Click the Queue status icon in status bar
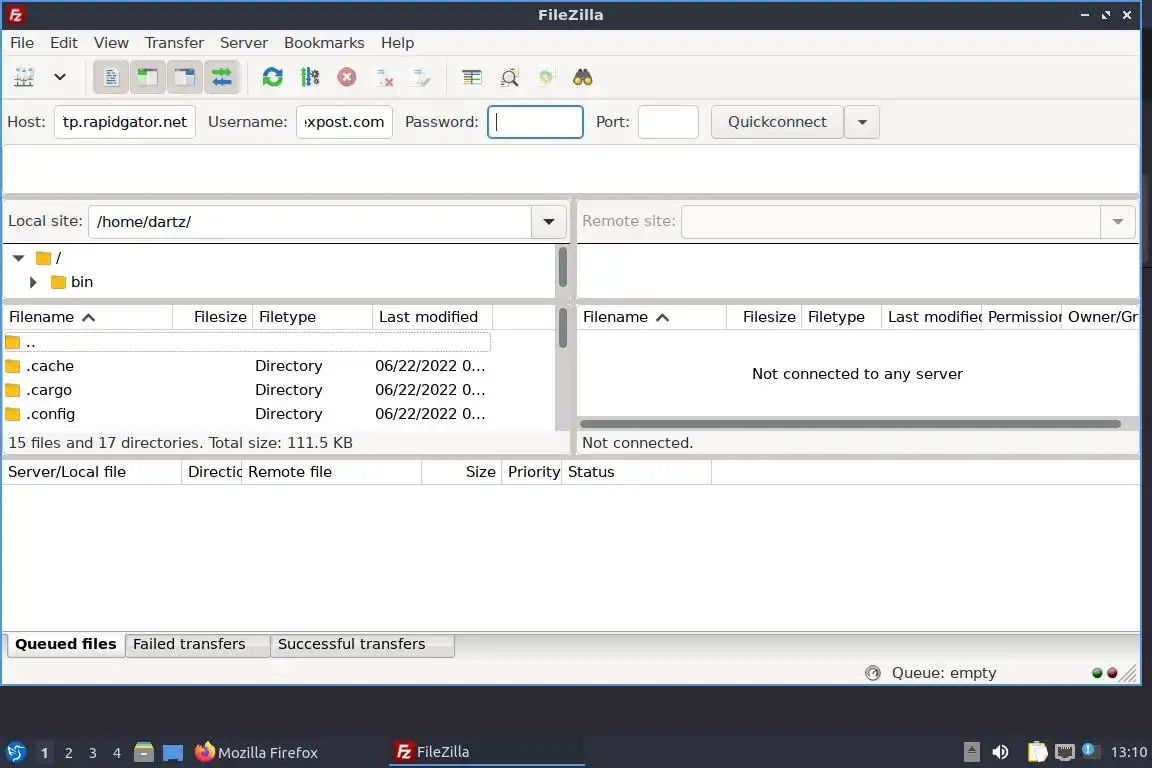The image size is (1152, 768). [x=873, y=673]
